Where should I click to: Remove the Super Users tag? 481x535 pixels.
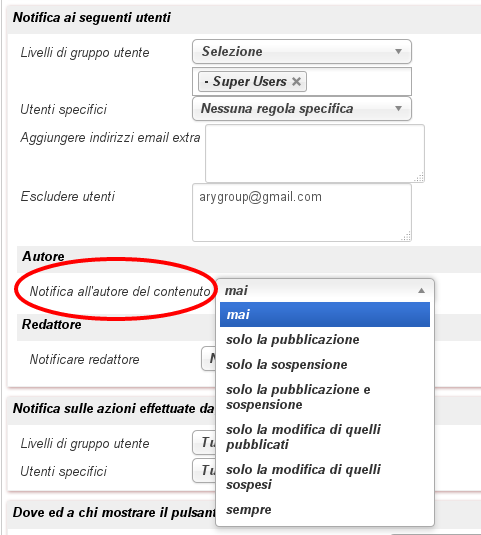point(296,82)
